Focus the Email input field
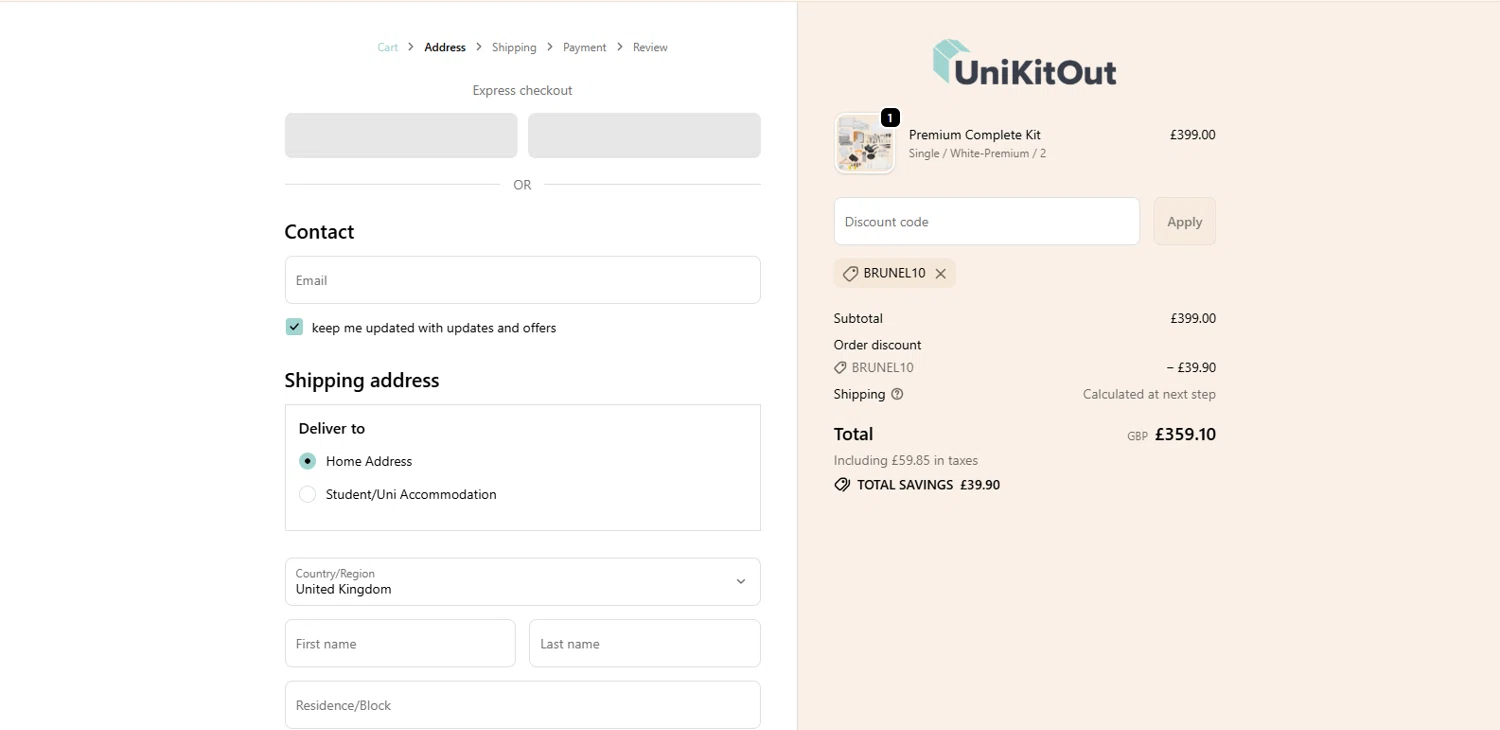1500x730 pixels. (522, 280)
